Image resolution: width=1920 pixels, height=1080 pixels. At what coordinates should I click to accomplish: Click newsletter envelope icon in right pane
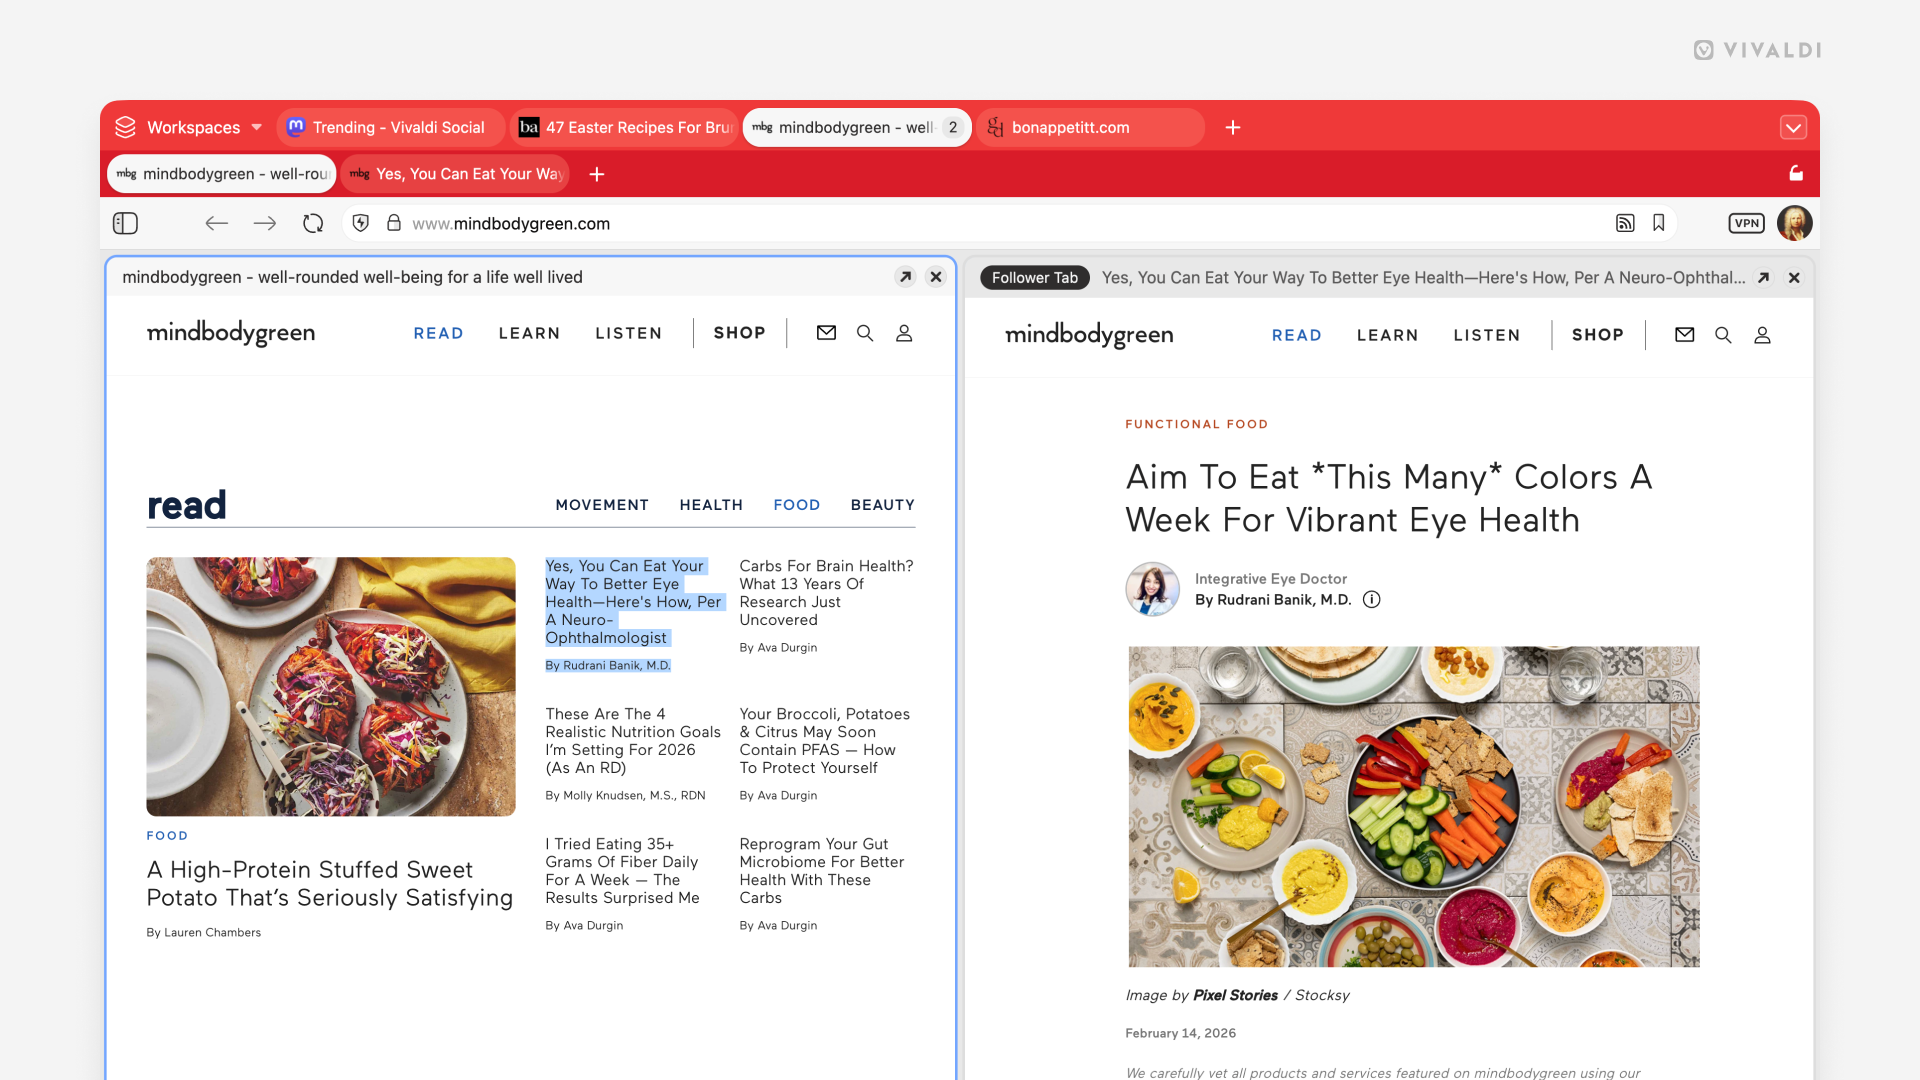1684,335
